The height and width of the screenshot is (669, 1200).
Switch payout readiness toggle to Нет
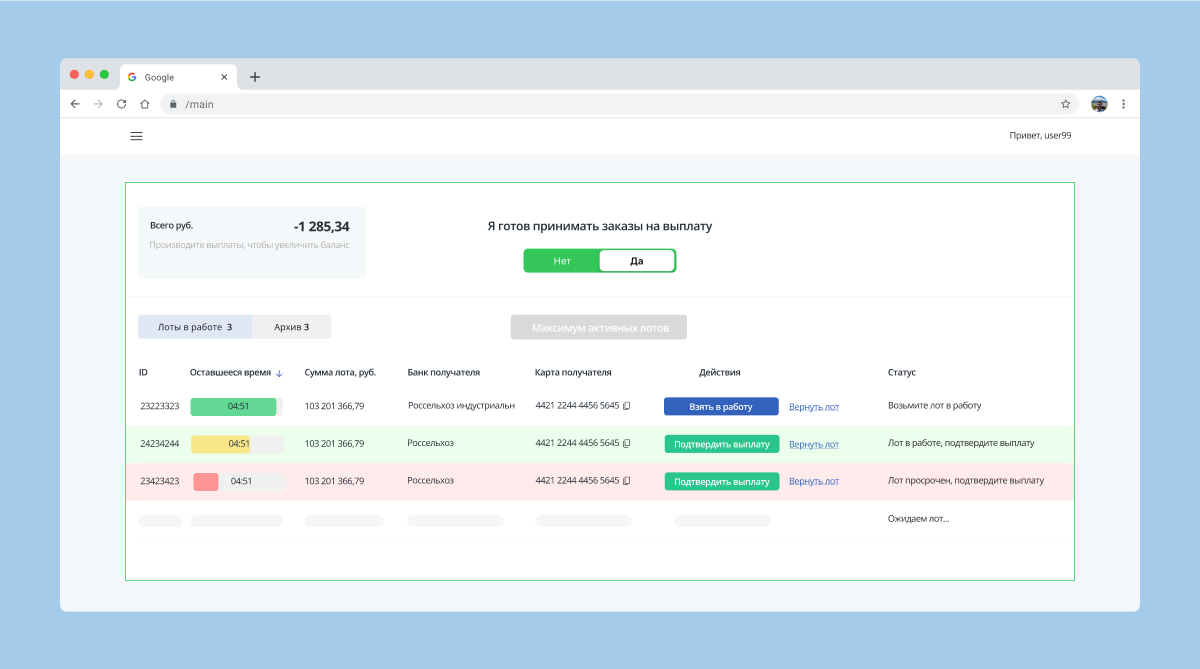click(x=562, y=261)
